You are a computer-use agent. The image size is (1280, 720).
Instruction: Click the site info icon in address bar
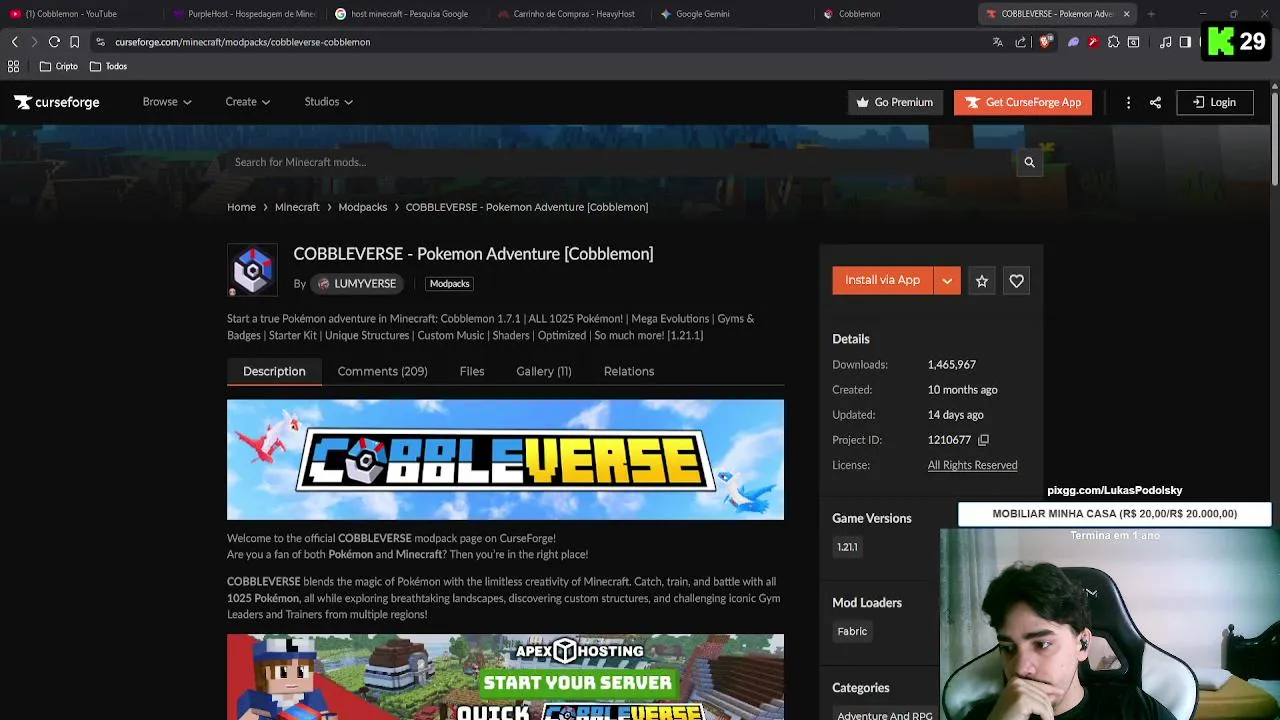click(100, 42)
